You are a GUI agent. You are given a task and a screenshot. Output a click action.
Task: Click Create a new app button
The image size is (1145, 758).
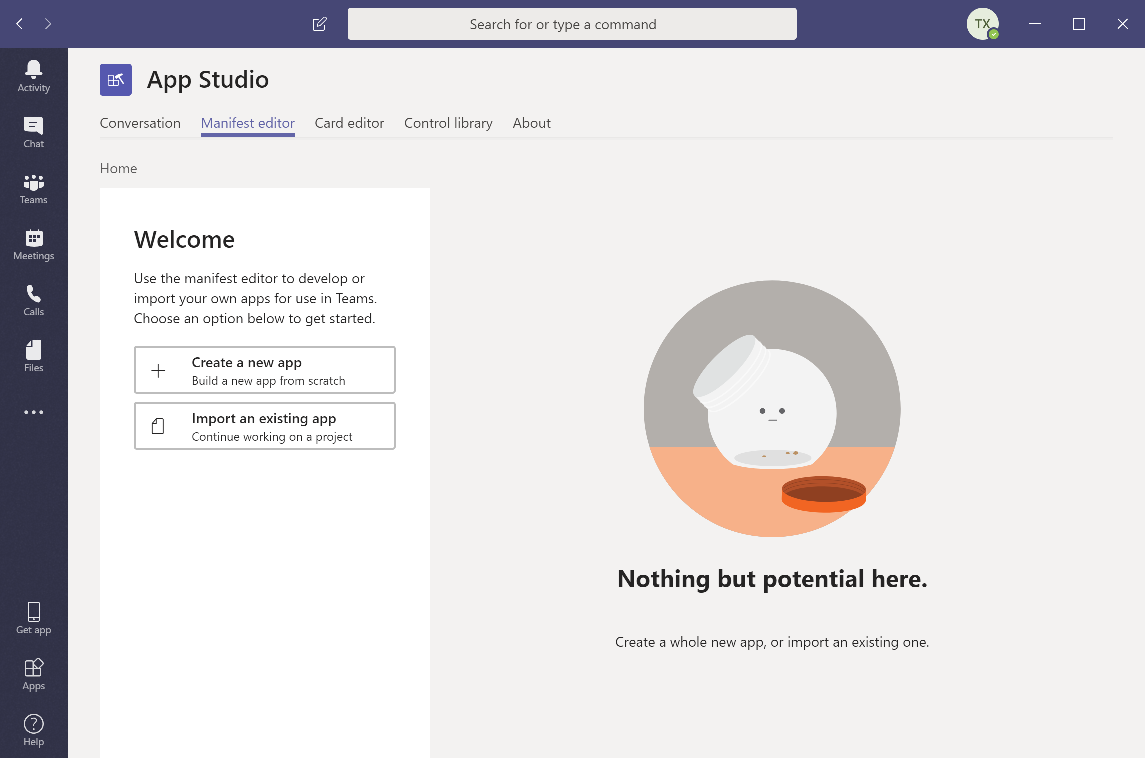pos(265,370)
